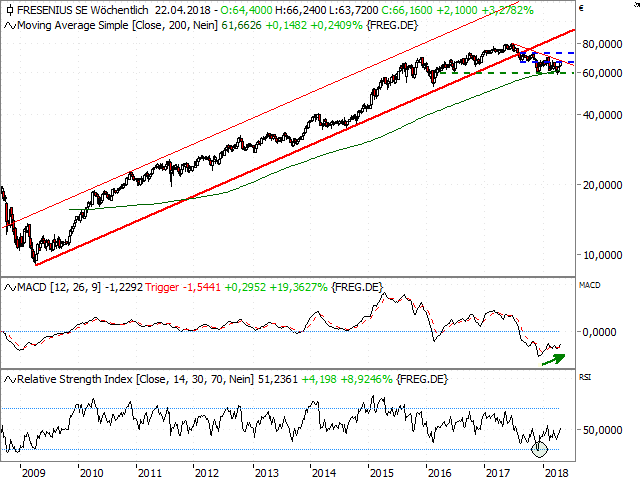The image size is (640, 480).
Task: Click the circled RSI low marker
Action: [539, 449]
